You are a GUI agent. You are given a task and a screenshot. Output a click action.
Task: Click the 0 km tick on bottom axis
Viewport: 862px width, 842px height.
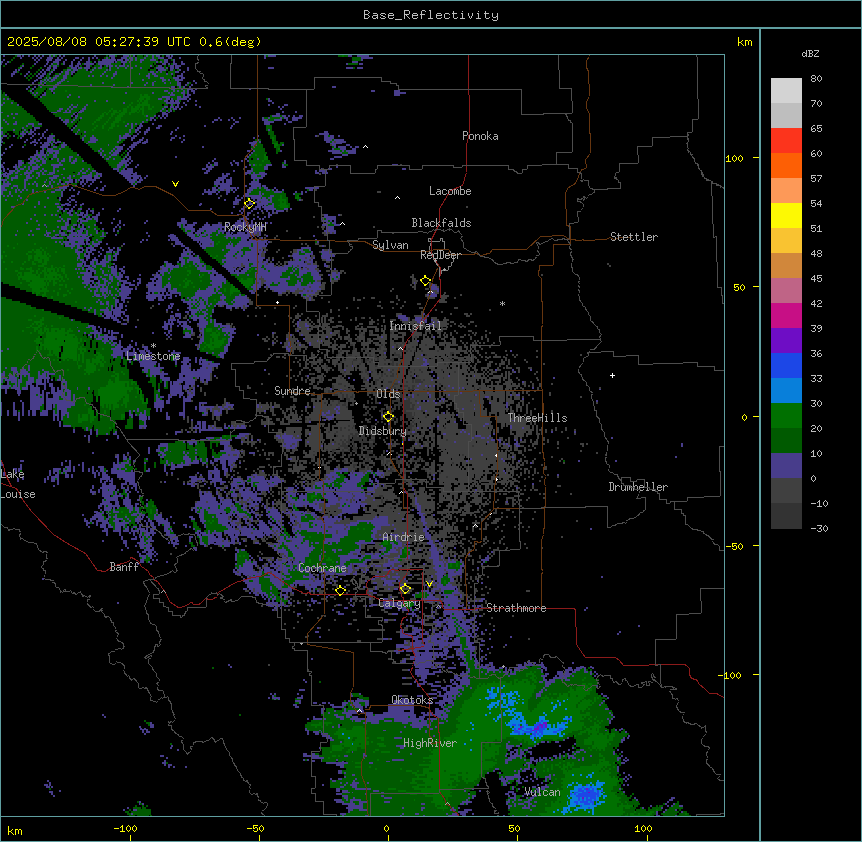pos(386,828)
